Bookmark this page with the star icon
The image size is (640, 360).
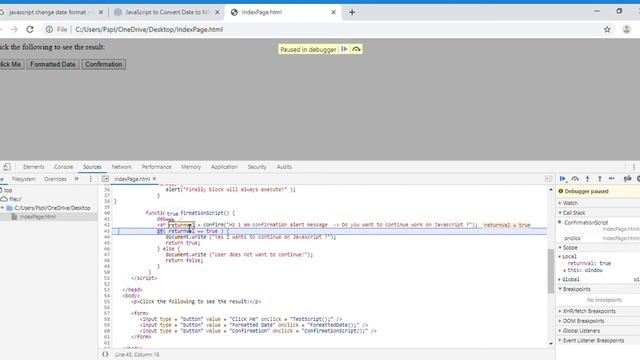point(607,29)
